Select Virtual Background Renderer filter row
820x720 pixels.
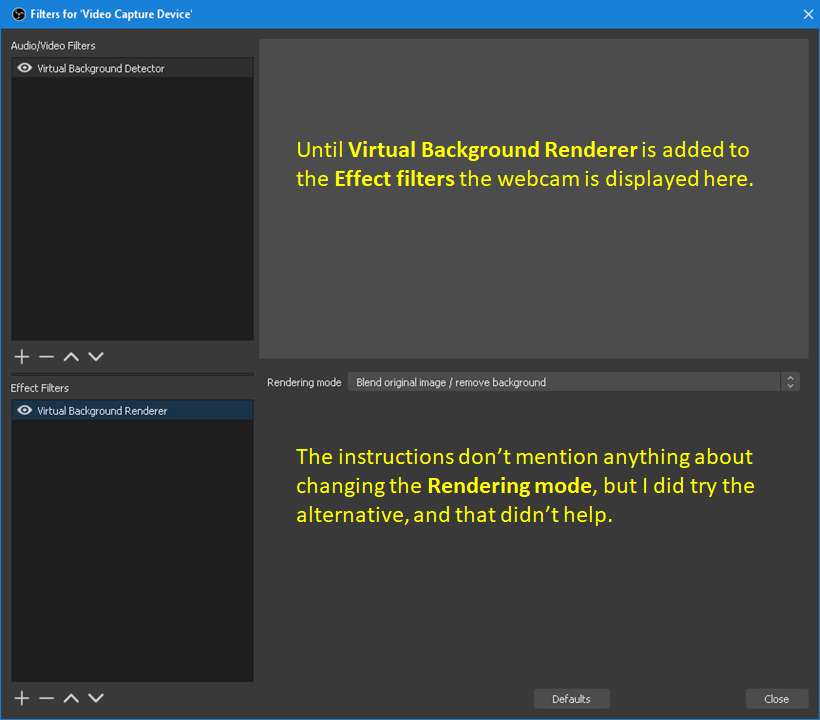pyautogui.click(x=133, y=410)
